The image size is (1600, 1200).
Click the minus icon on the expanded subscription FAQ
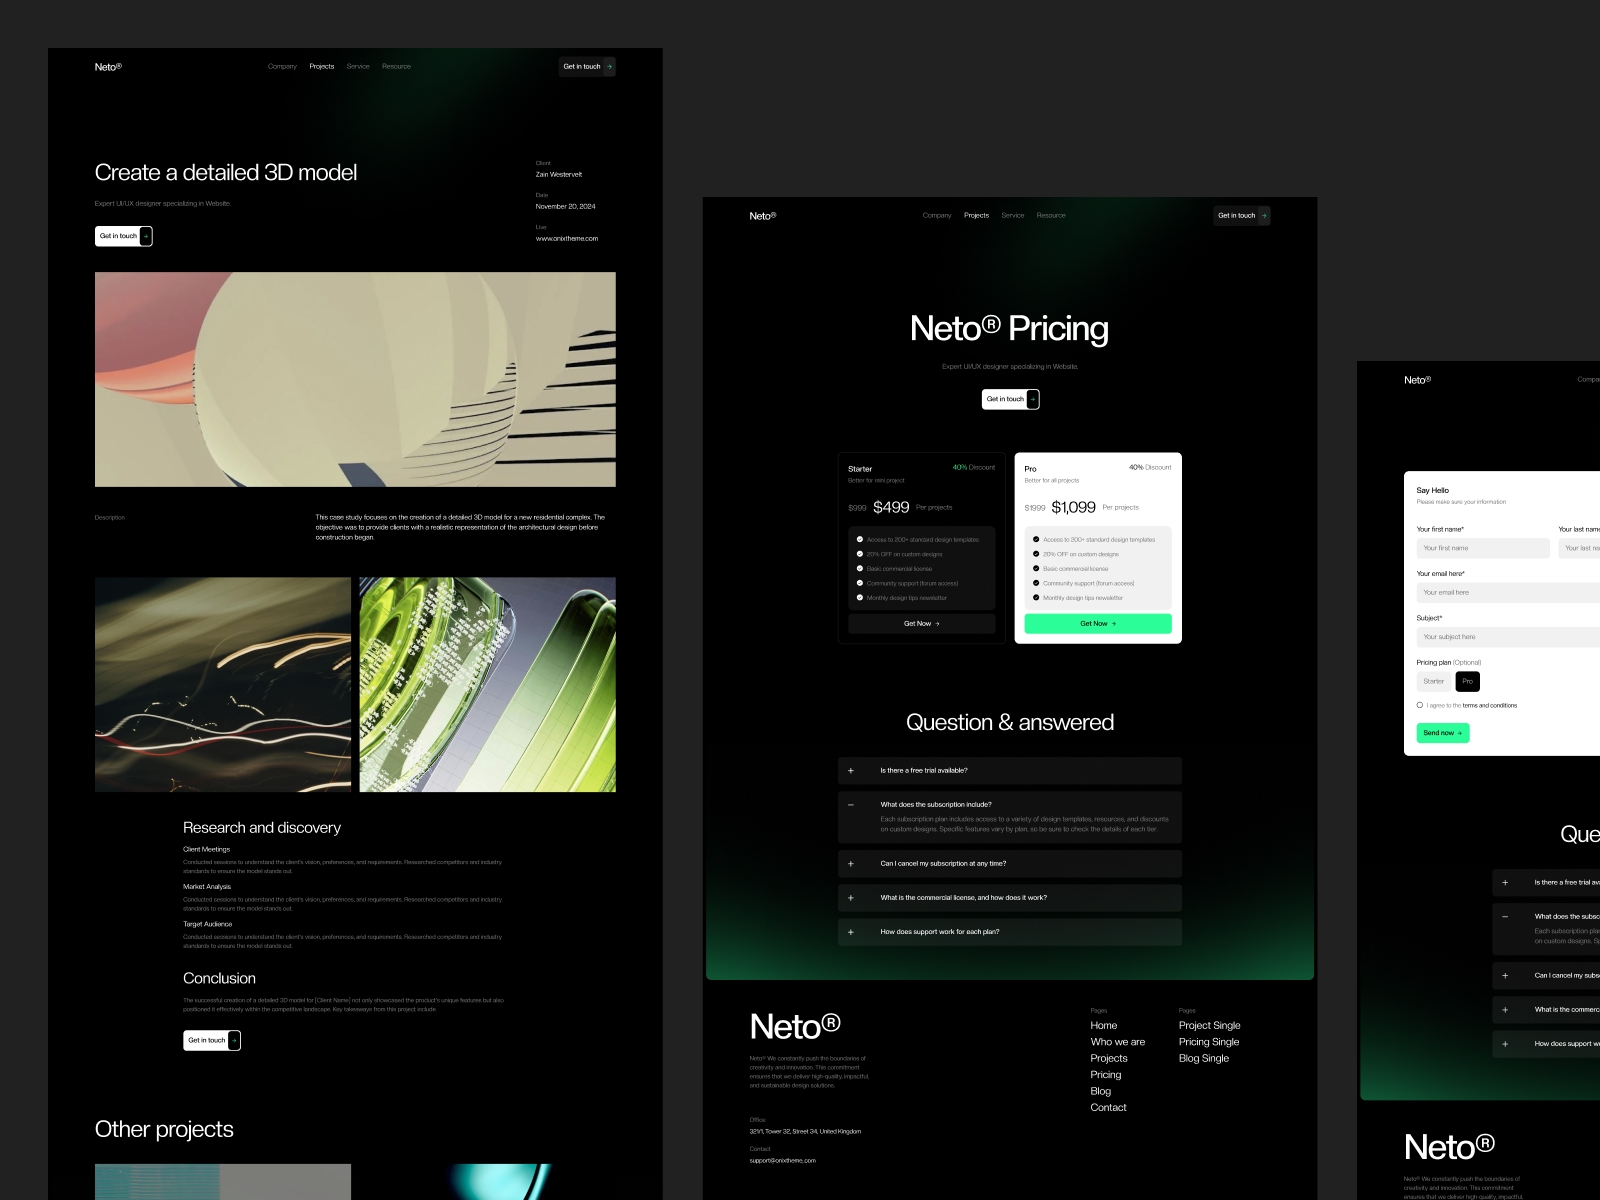coord(849,804)
